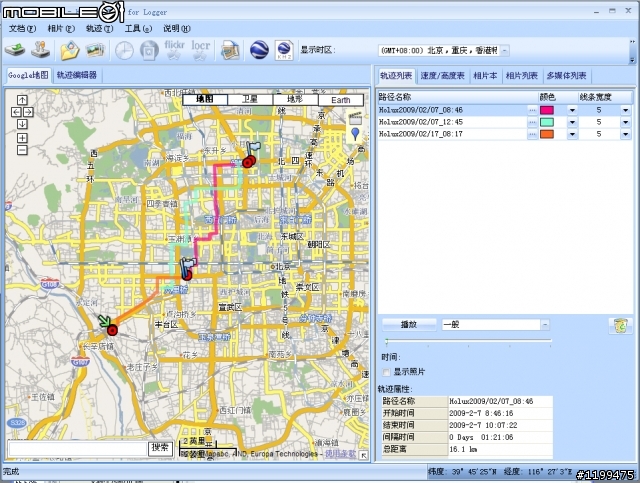Open Google Earth globe icon
Screen dimensions: 640x483
259,50
